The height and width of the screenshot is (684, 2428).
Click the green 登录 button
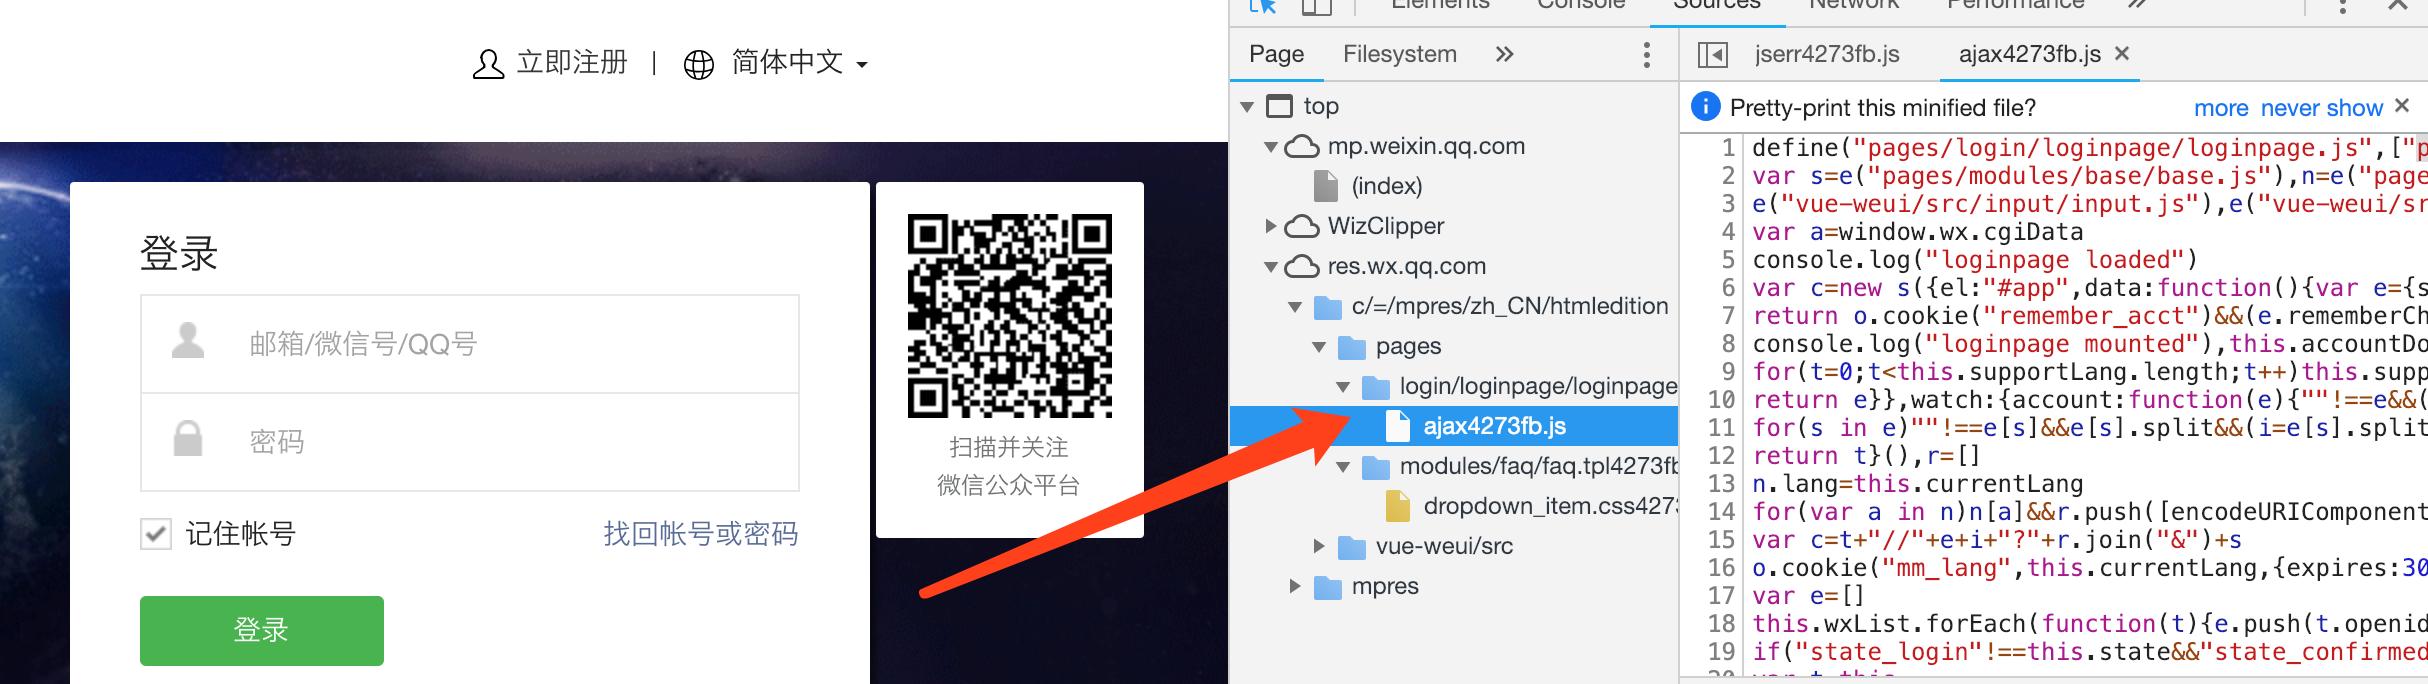(262, 630)
